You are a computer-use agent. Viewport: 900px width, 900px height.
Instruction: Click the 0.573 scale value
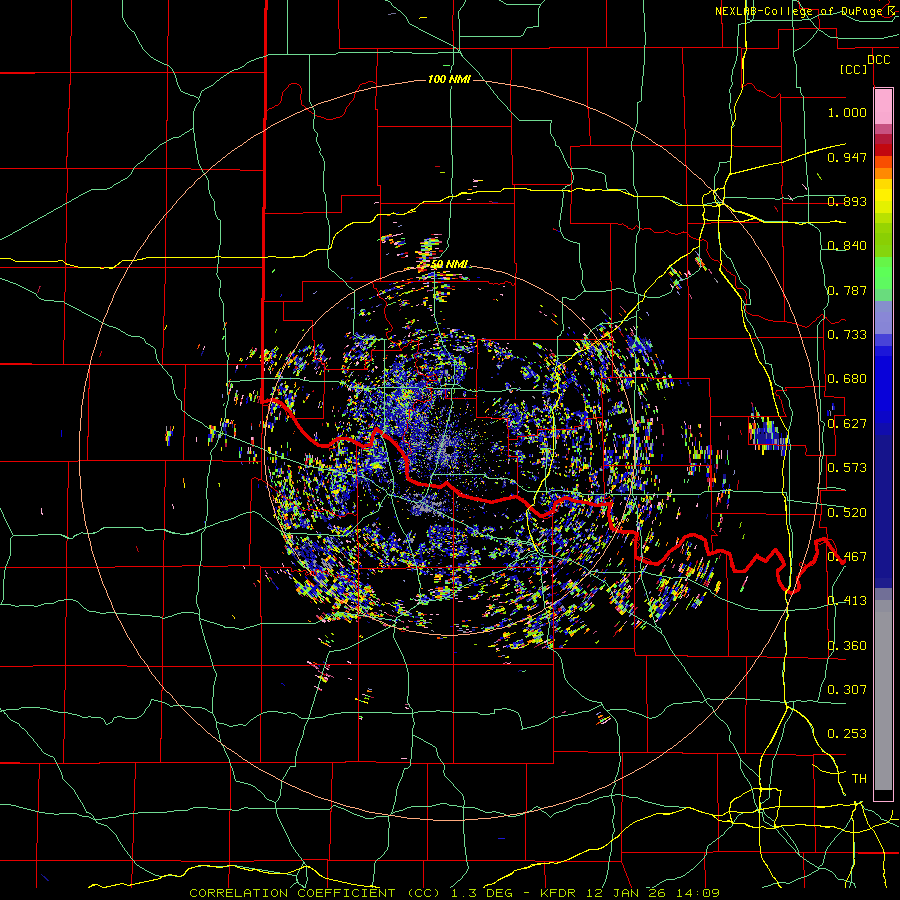(847, 468)
